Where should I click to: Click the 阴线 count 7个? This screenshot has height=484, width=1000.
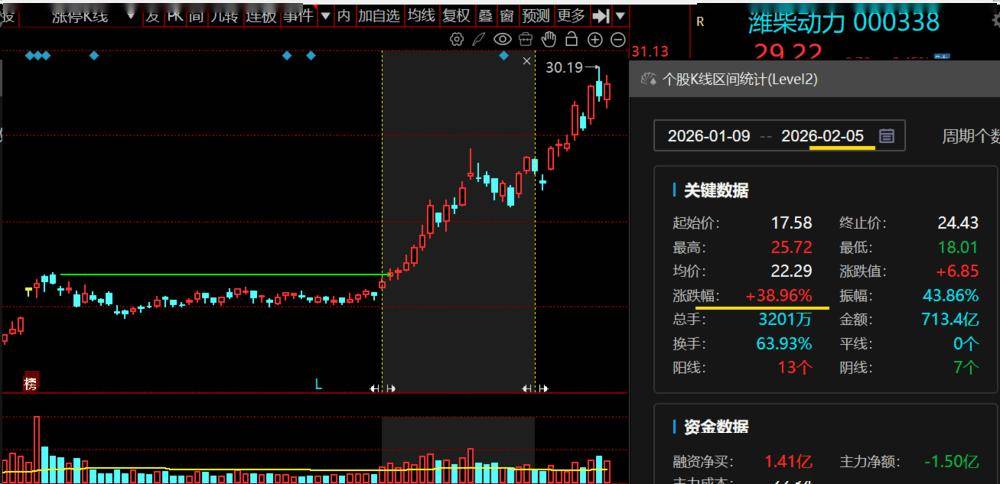964,368
